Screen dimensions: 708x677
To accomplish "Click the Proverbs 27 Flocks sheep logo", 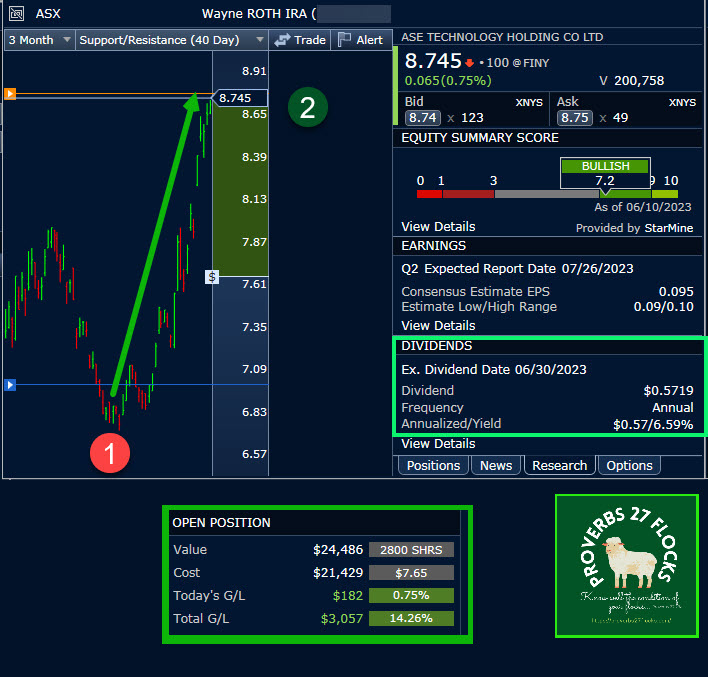I will [x=626, y=566].
